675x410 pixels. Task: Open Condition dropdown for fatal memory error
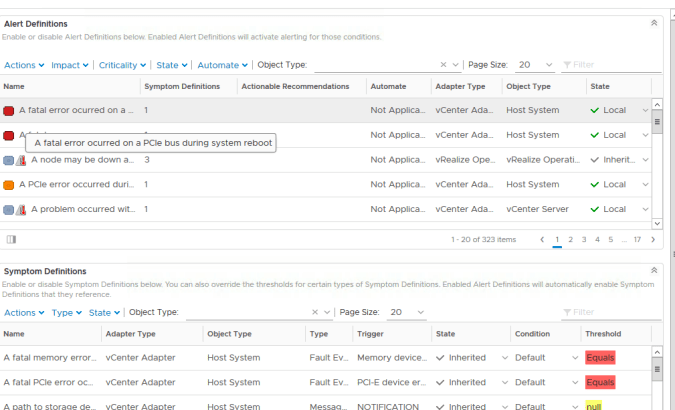tap(575, 357)
